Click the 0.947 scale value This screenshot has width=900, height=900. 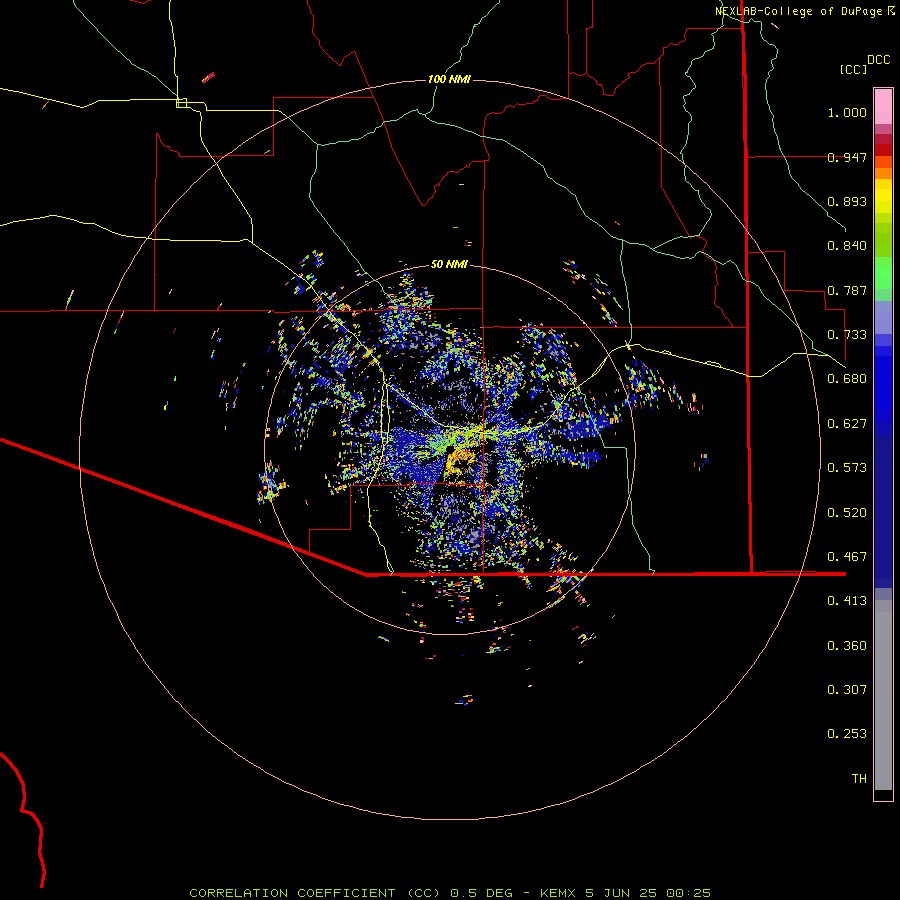point(847,157)
